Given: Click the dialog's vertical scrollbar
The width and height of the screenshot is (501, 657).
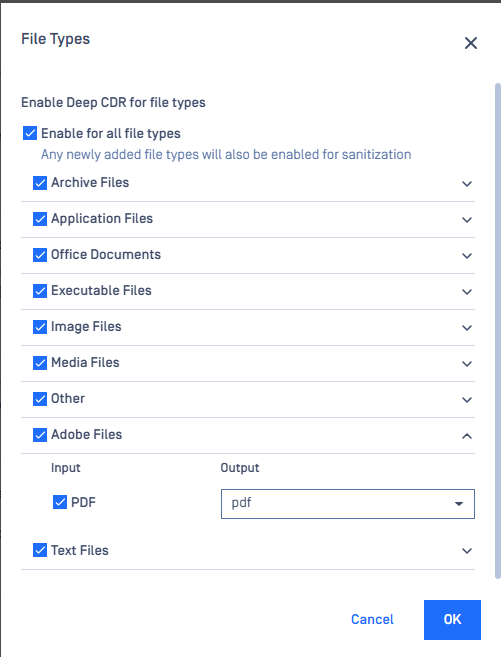Looking at the screenshot, I should (497, 331).
